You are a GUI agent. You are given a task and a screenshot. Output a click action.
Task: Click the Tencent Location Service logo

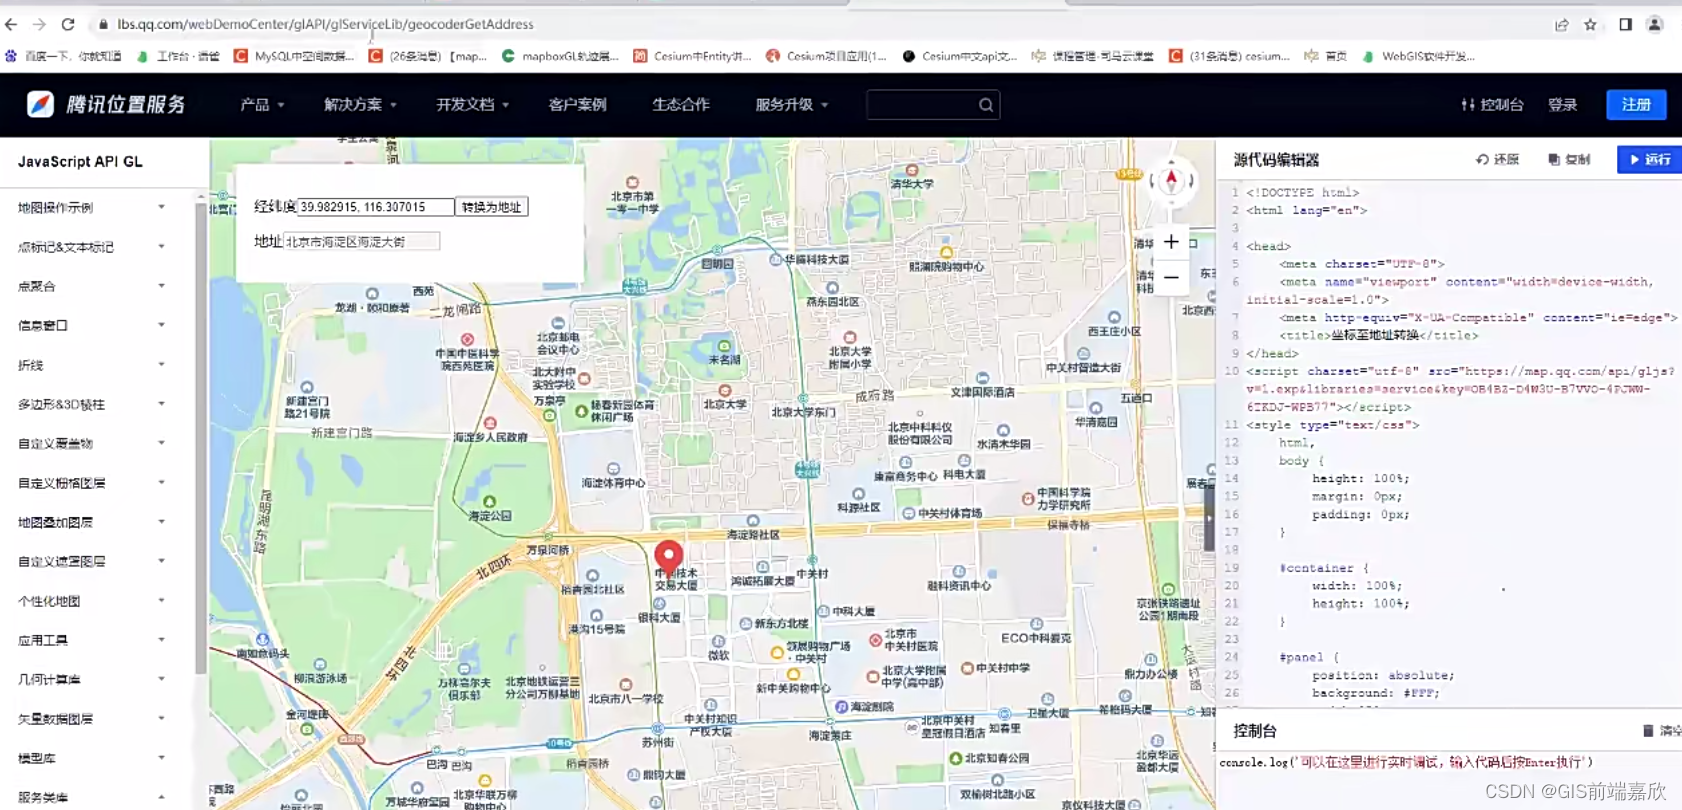coord(106,104)
